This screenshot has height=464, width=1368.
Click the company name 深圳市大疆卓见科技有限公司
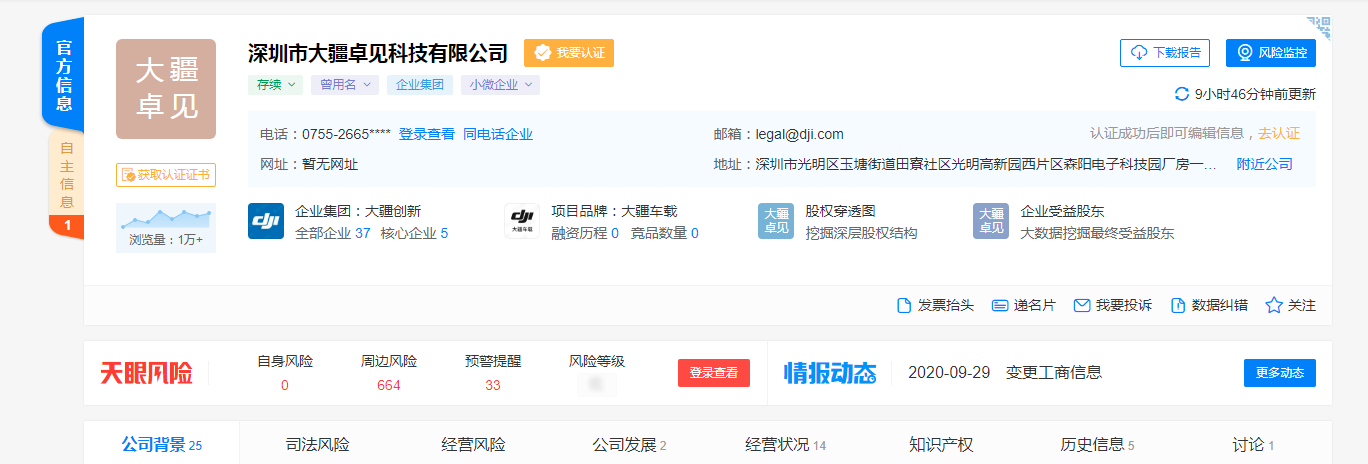(378, 53)
